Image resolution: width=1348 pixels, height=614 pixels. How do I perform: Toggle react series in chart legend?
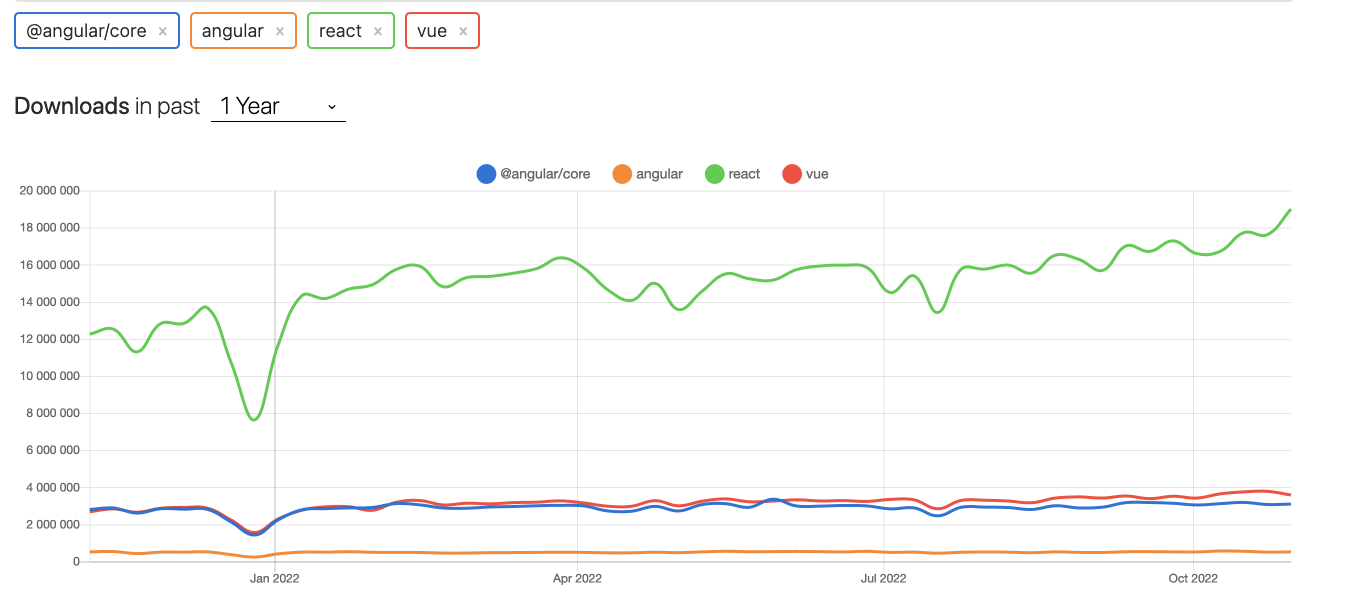[x=733, y=174]
